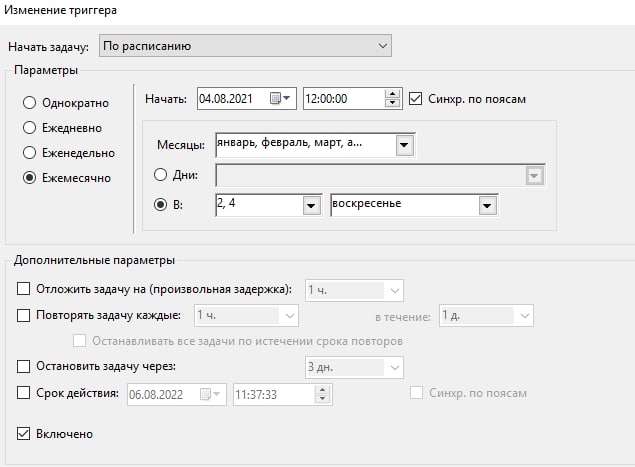Image resolution: width=635 pixels, height=467 pixels.
Task: Open the 'Начать задачу' schedule dropdown
Action: (x=245, y=46)
